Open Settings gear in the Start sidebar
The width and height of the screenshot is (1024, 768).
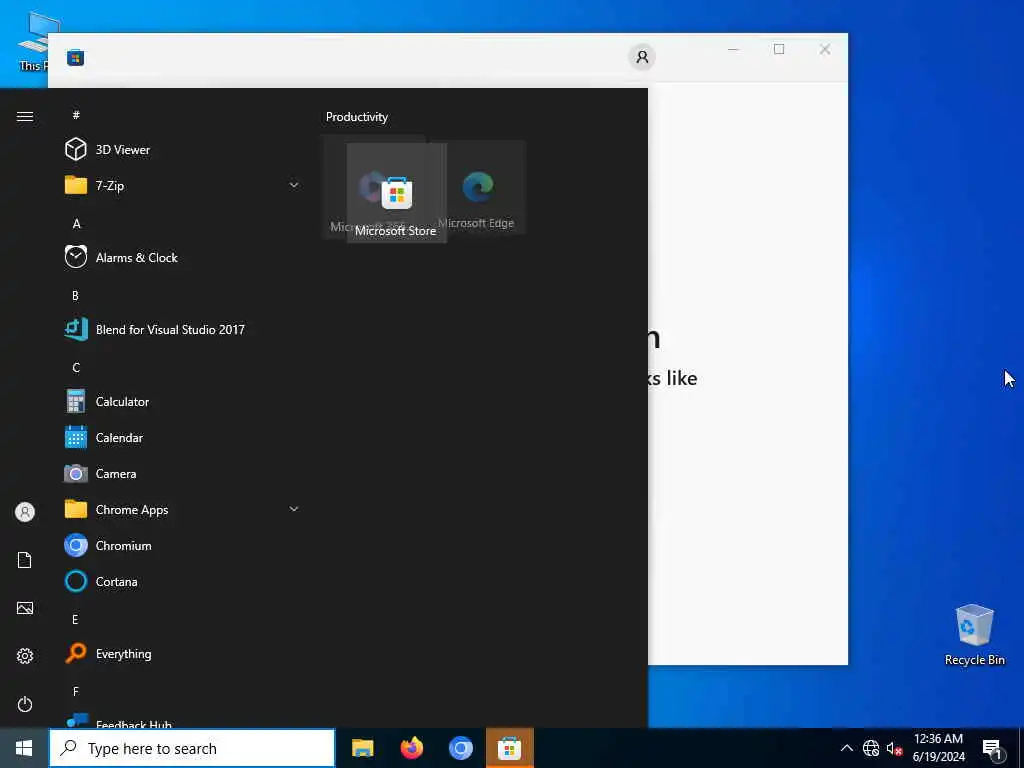click(x=25, y=656)
